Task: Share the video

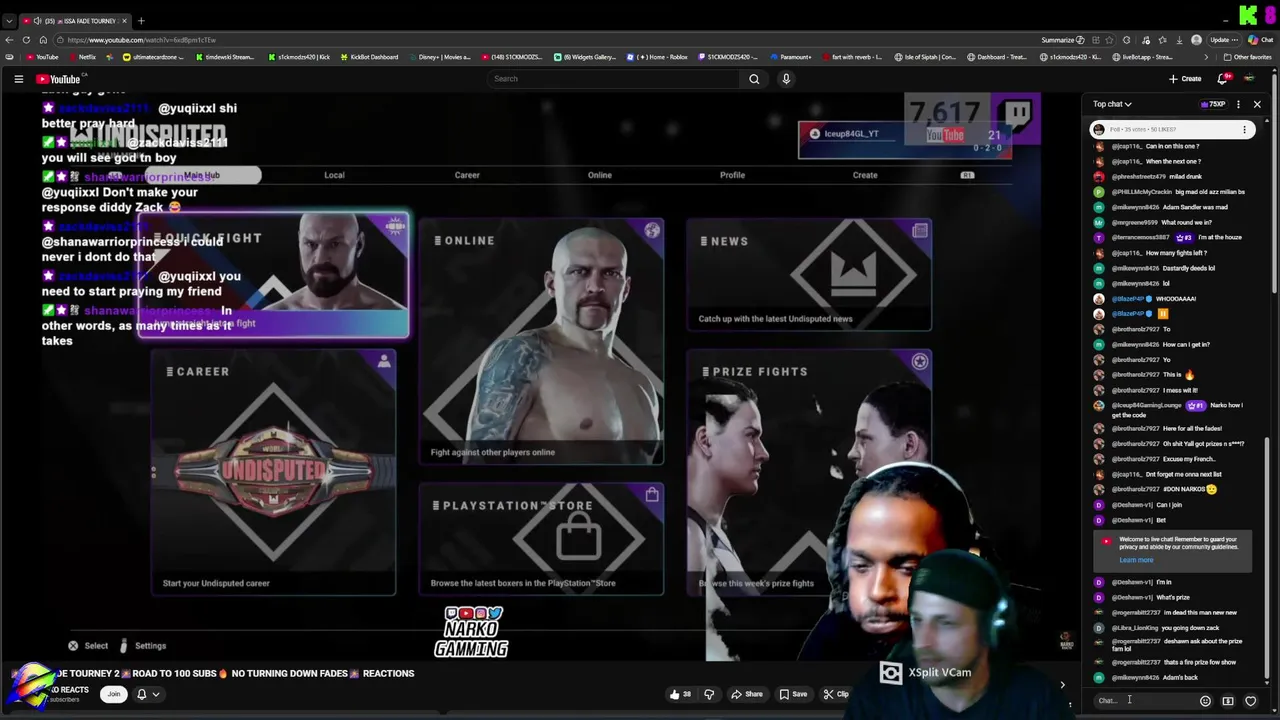Action: [x=747, y=694]
